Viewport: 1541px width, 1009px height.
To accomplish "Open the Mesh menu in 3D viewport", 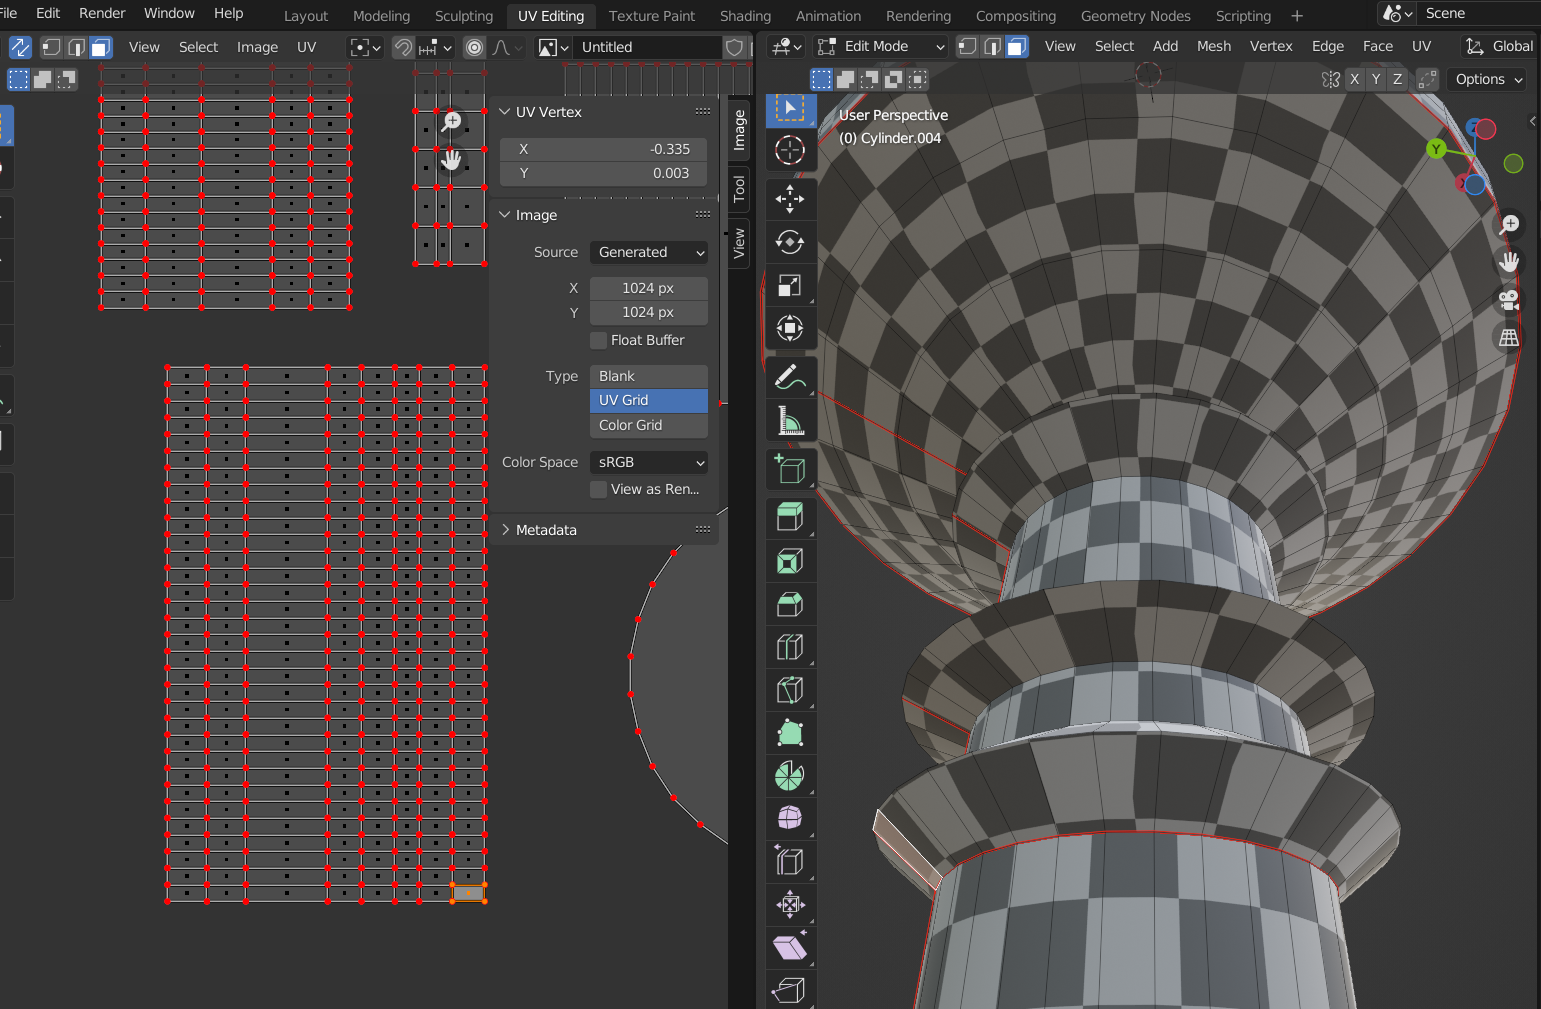I will pos(1214,46).
